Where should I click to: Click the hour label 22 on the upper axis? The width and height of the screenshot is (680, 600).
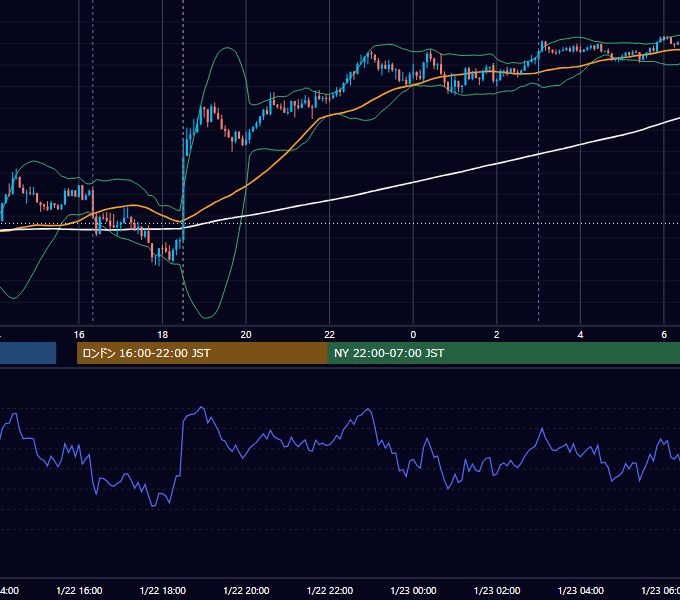[x=330, y=335]
